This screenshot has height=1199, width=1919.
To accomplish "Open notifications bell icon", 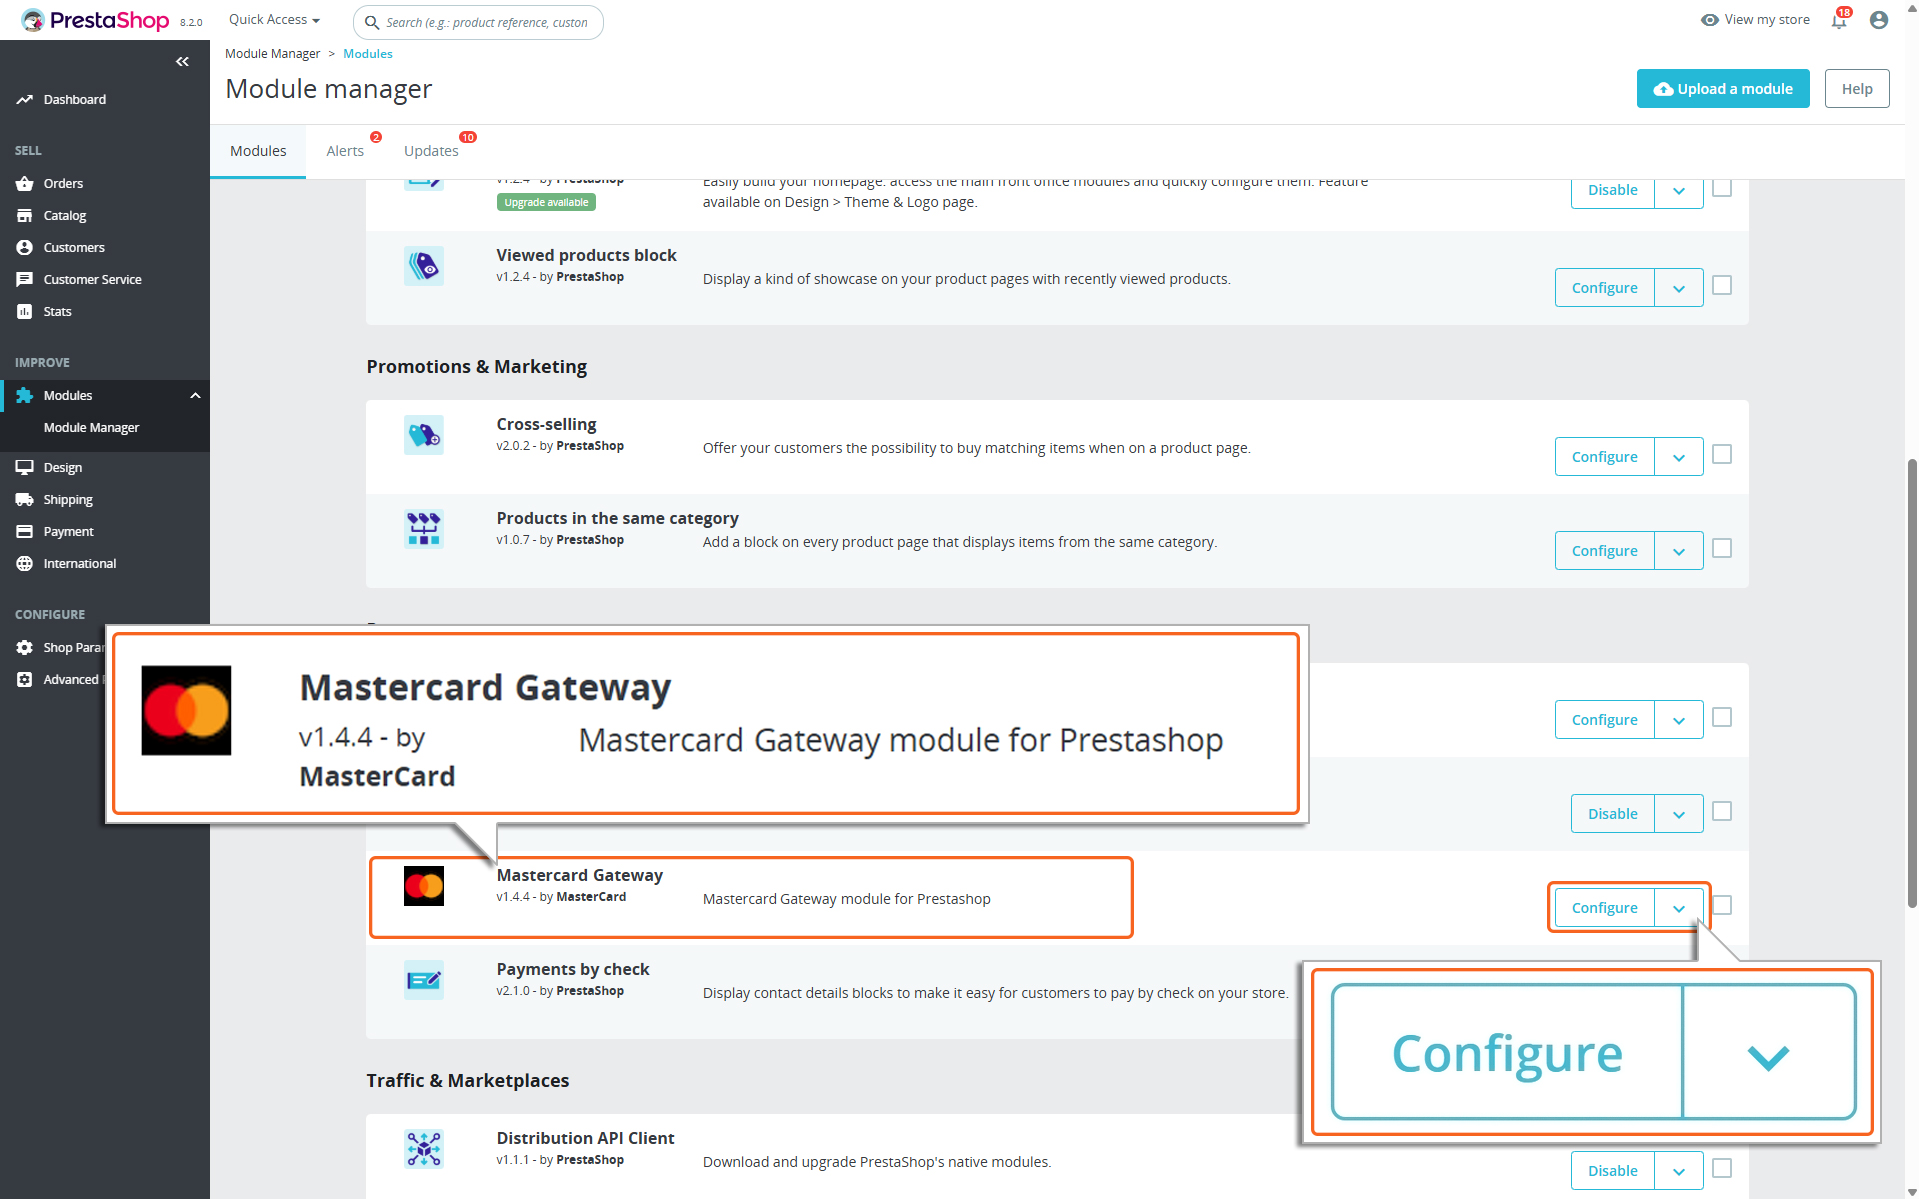I will pyautogui.click(x=1839, y=20).
